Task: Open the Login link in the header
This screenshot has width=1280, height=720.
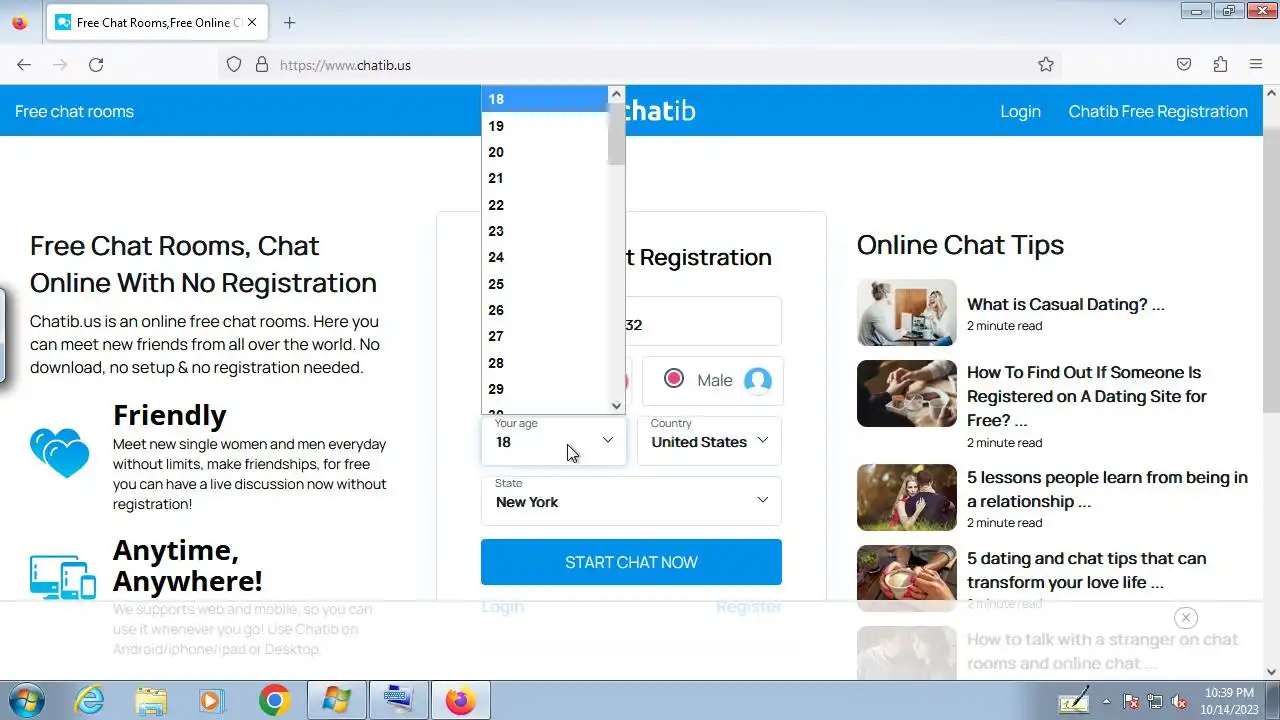Action: (x=1020, y=111)
